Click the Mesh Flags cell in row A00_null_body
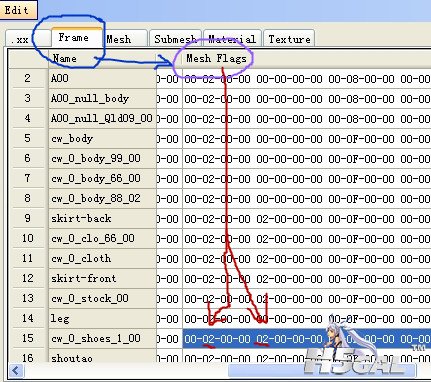Screen dimensions: 431x382 tap(307, 98)
